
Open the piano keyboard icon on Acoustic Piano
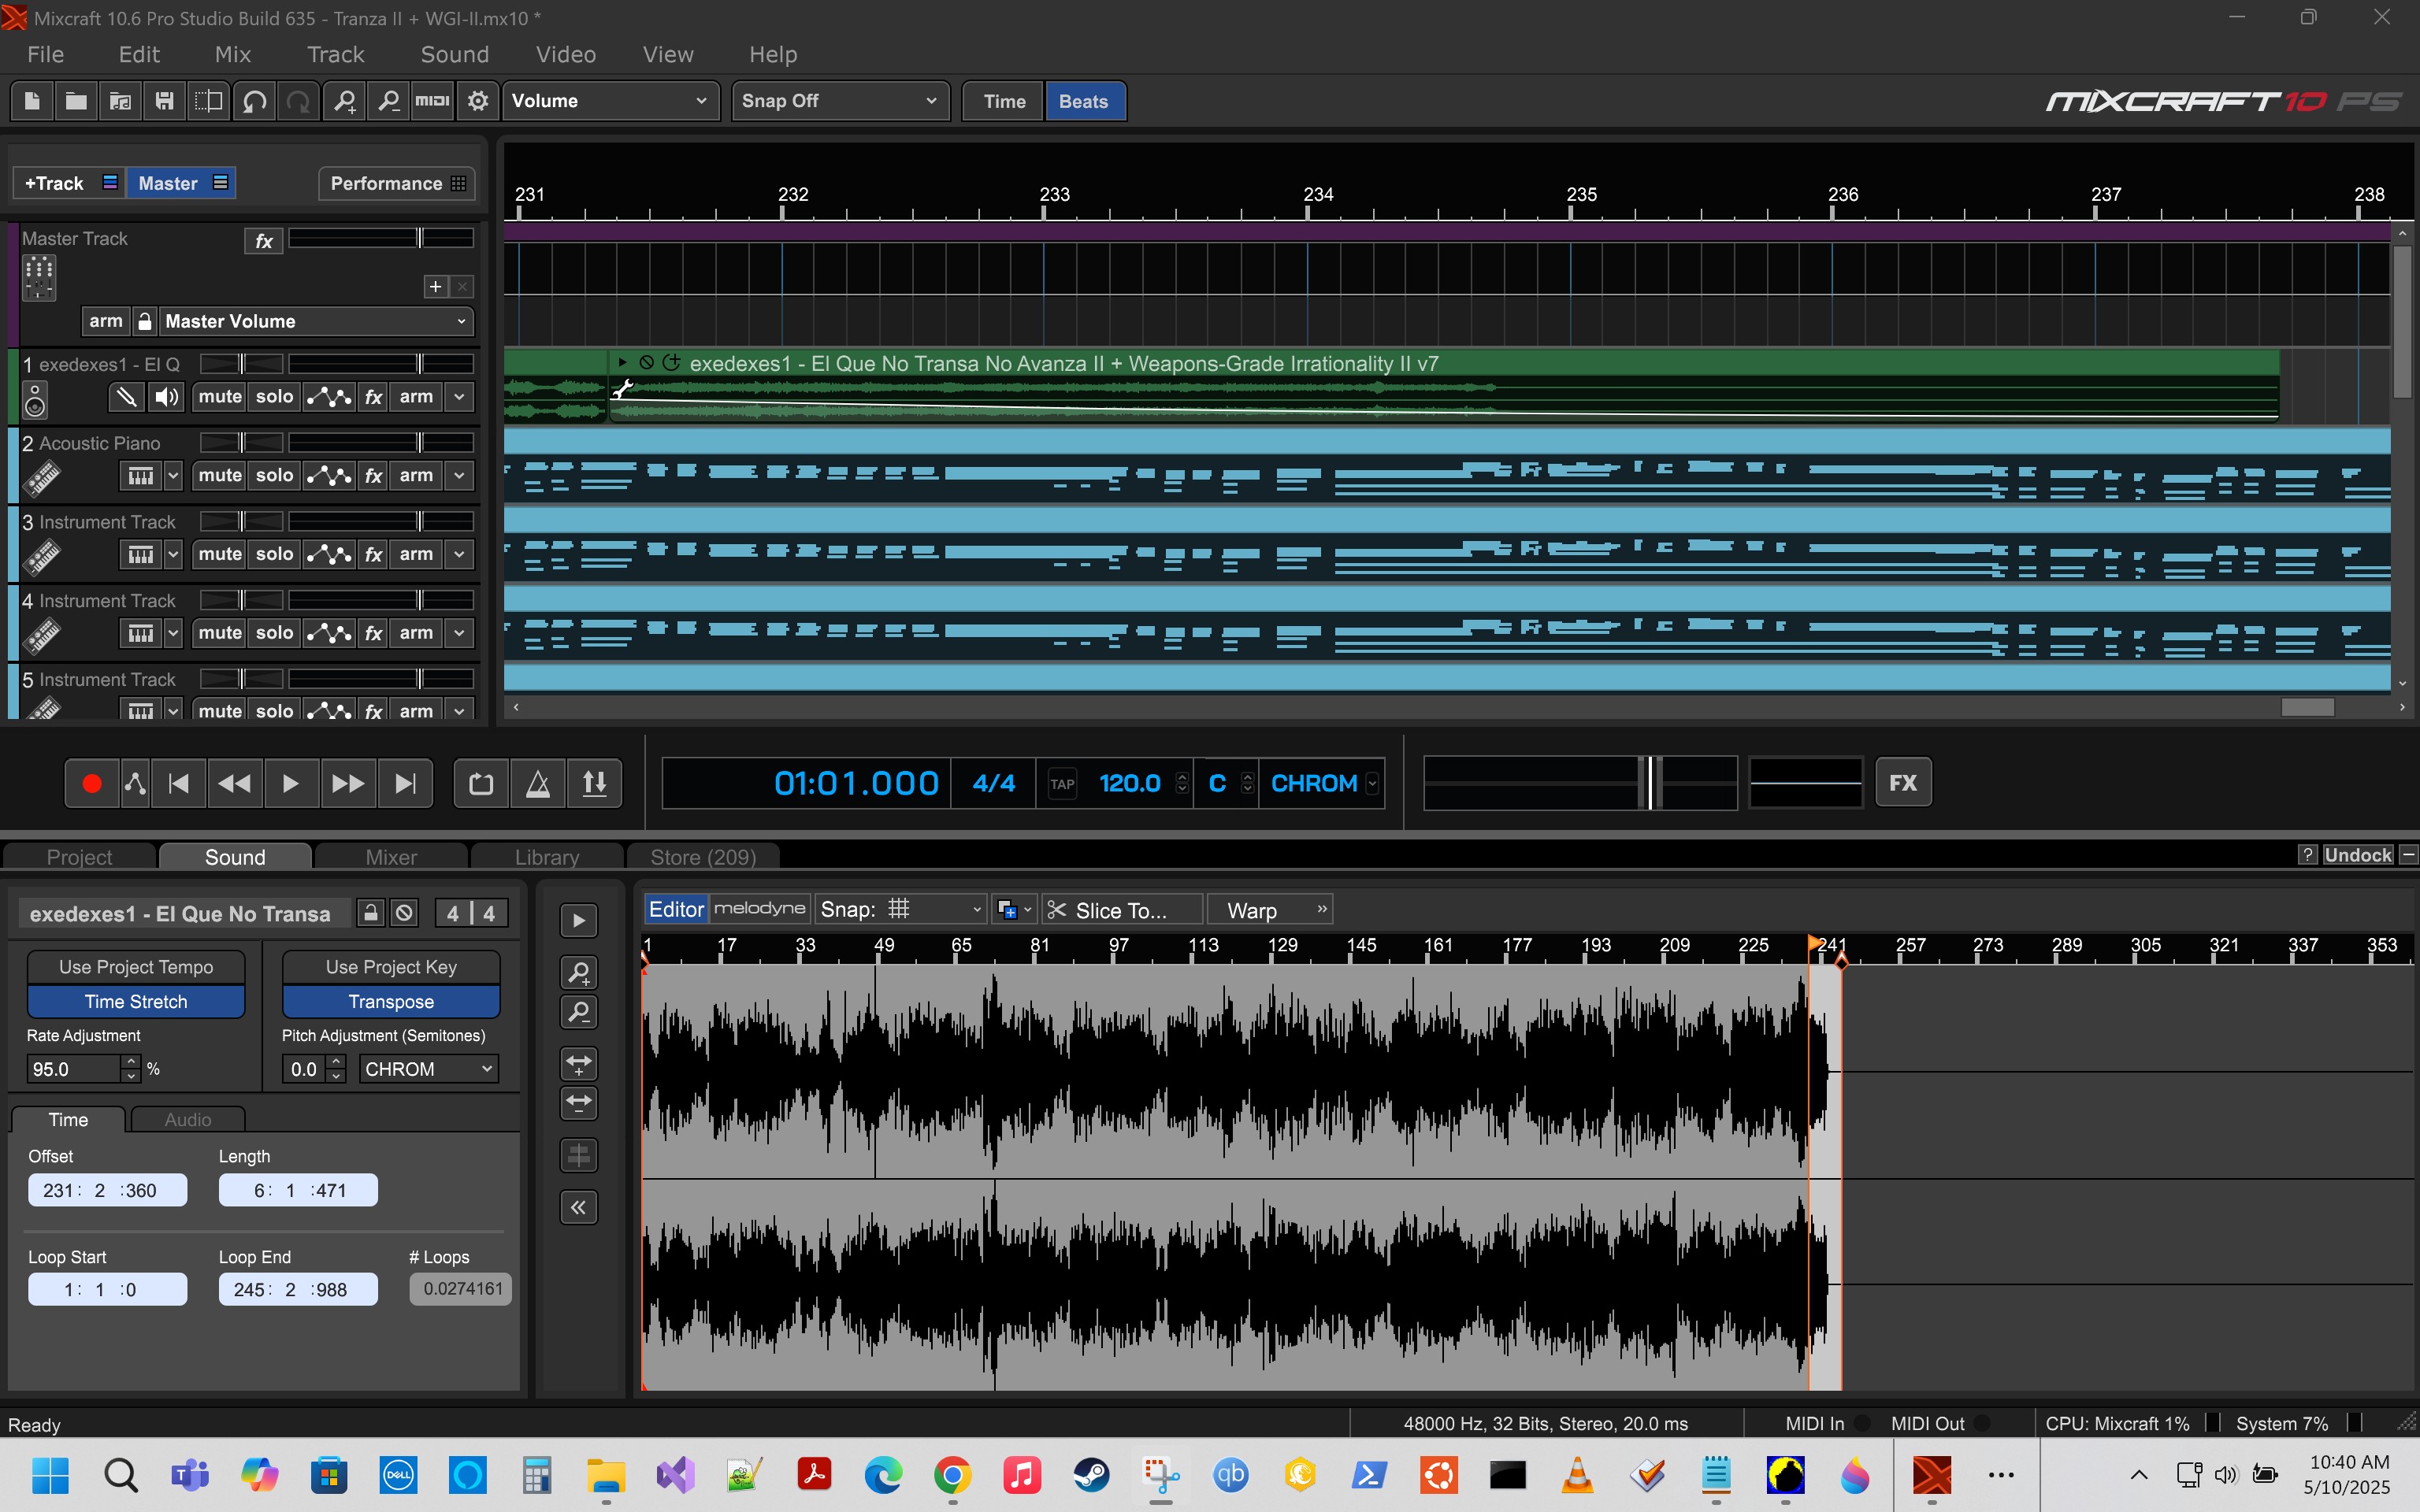coord(141,475)
